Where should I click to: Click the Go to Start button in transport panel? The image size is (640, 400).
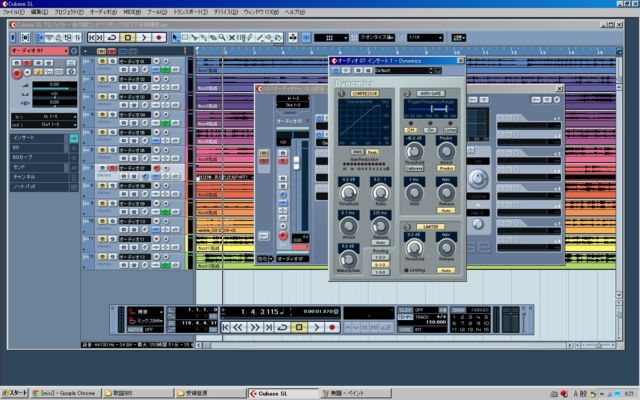pyautogui.click(x=228, y=327)
